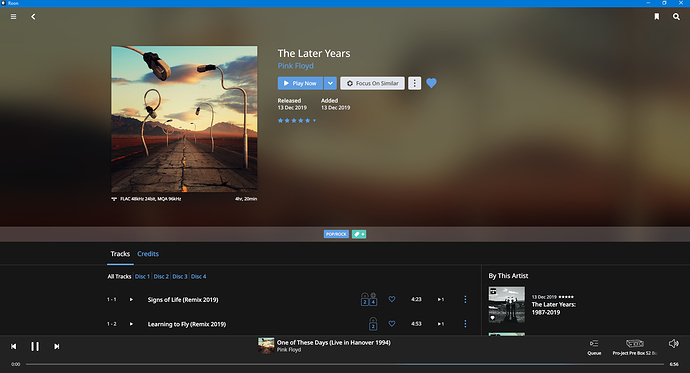Click The Later Years: 1987-2019 album title
This screenshot has width=690, height=373.
tap(554, 308)
